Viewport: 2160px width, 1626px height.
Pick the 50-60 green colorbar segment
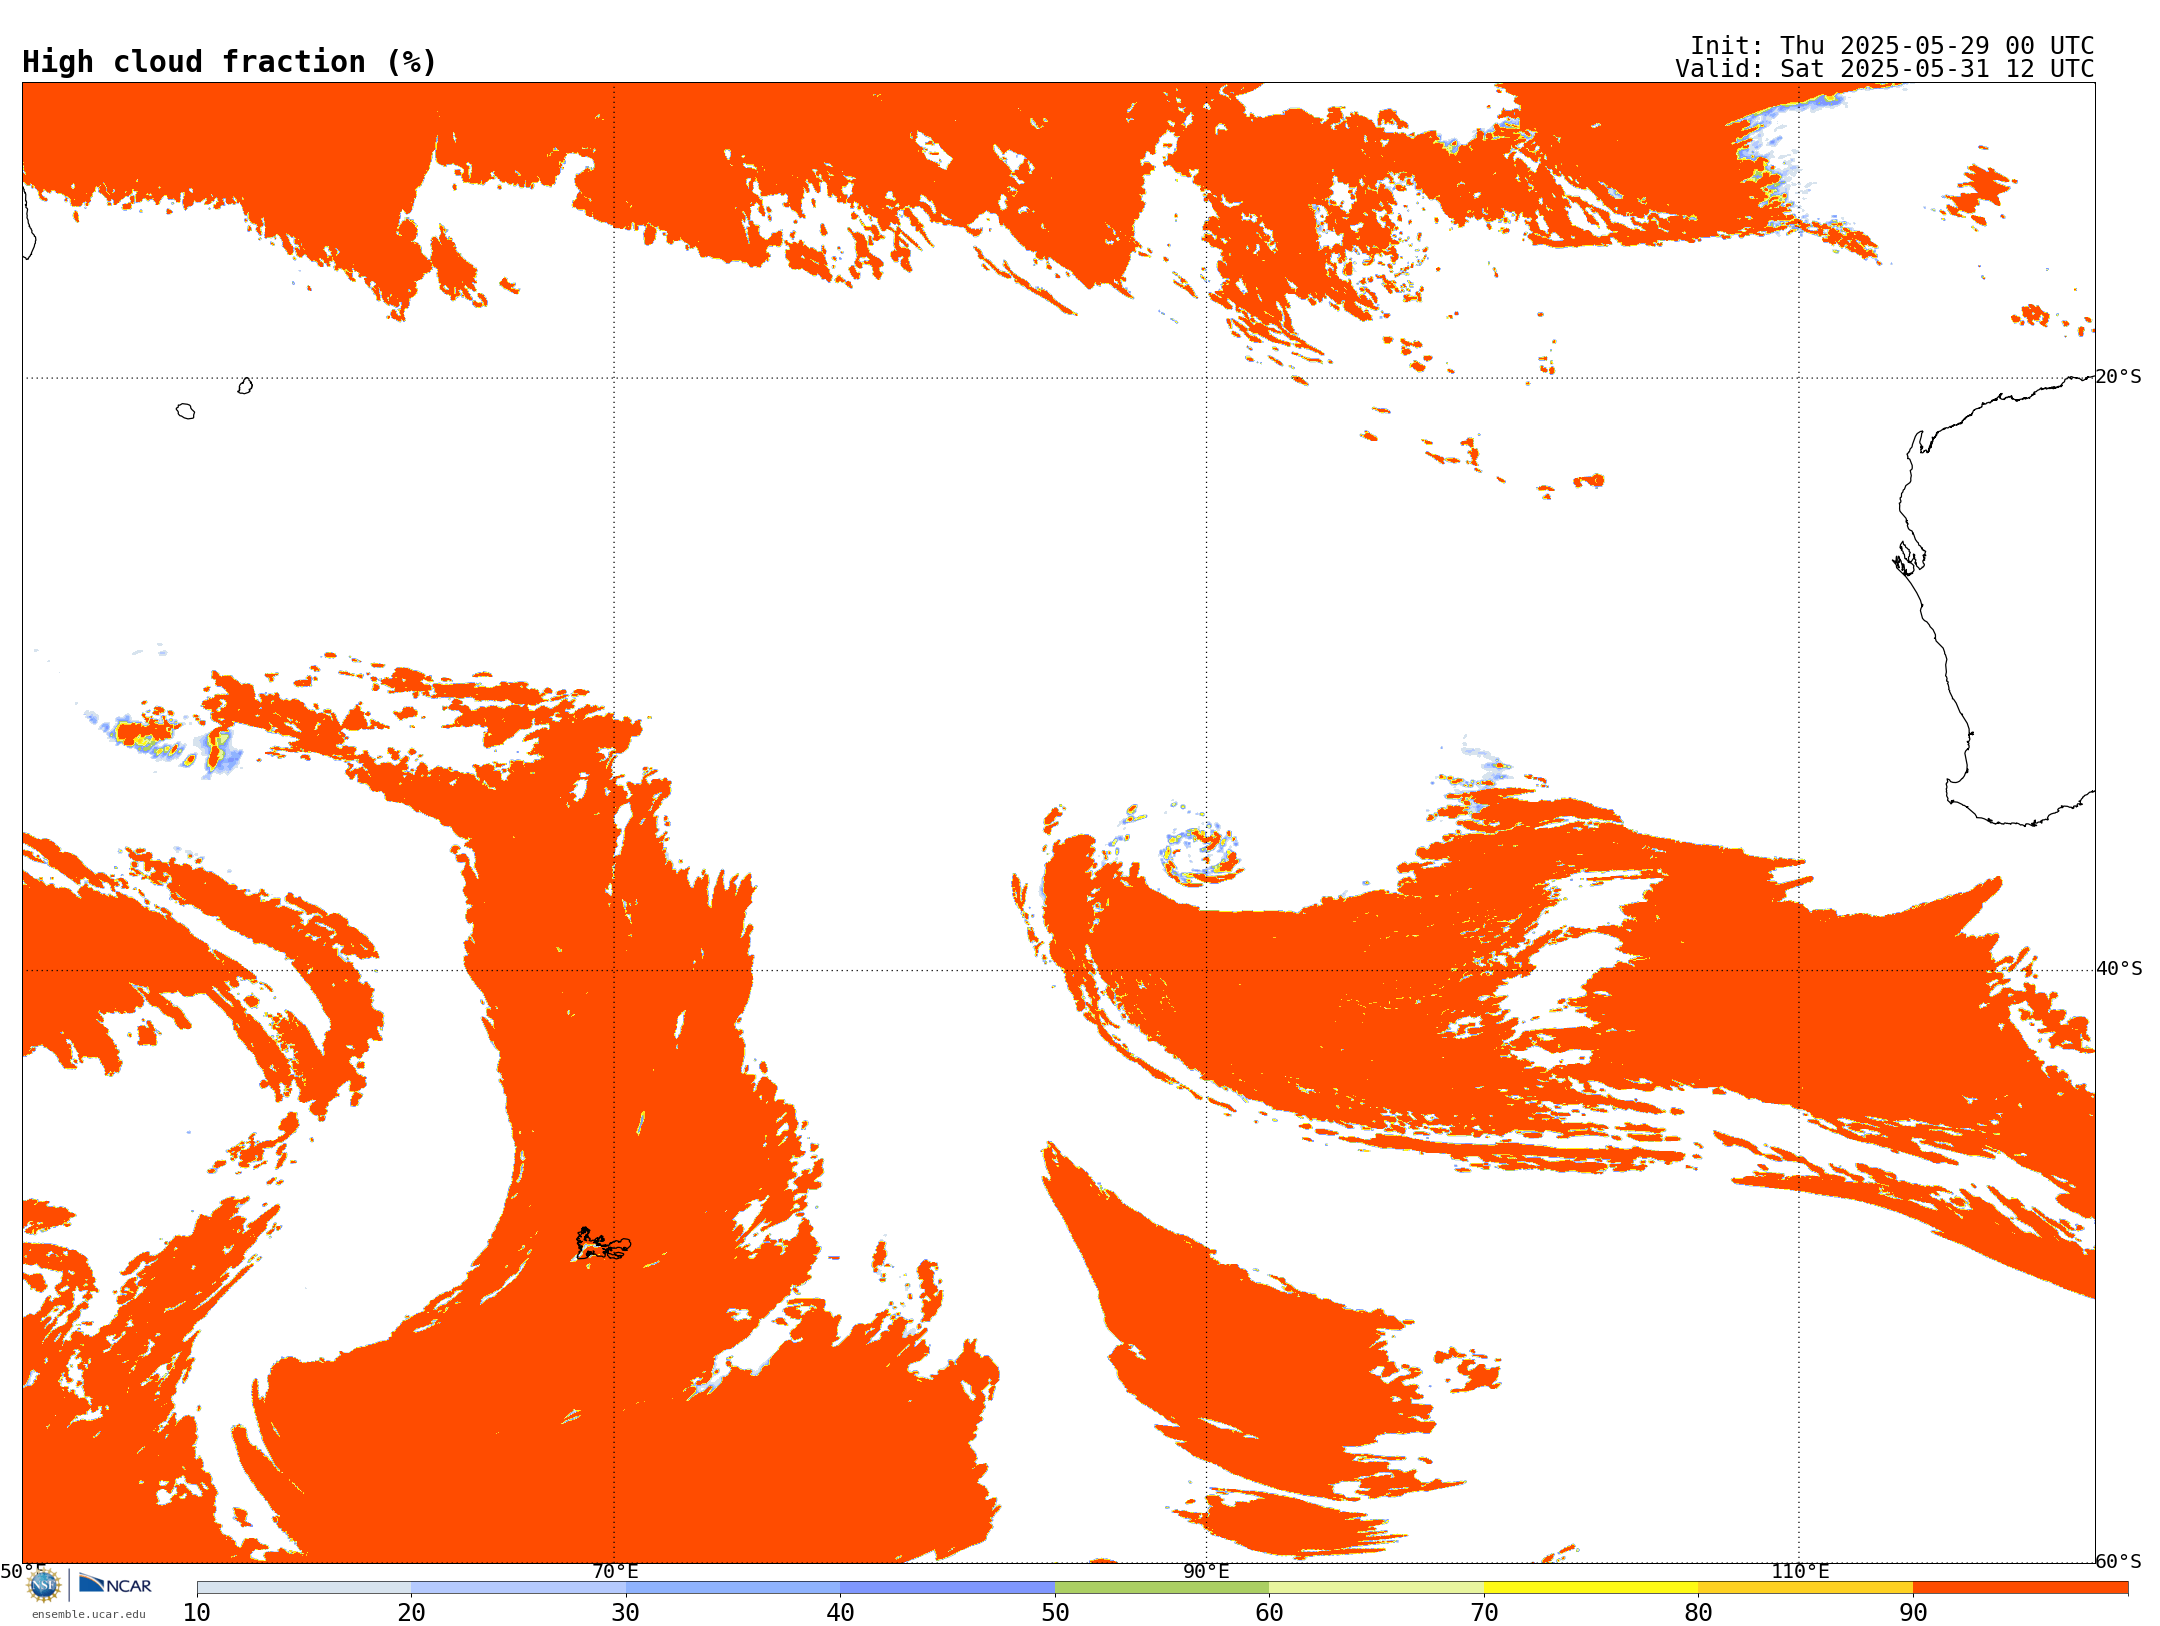click(x=1162, y=1588)
